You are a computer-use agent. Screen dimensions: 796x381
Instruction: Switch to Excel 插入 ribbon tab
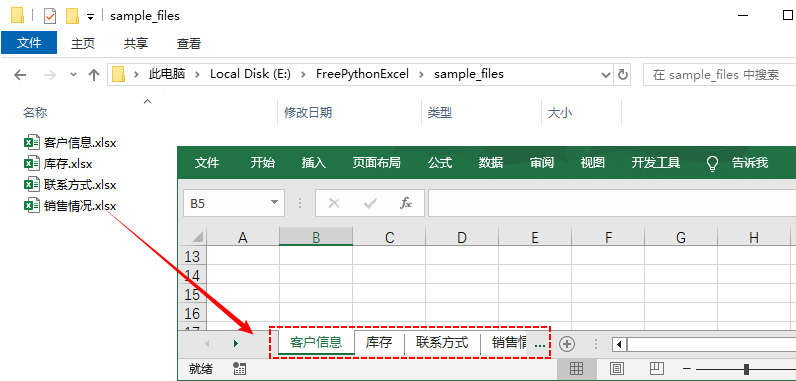(x=314, y=163)
